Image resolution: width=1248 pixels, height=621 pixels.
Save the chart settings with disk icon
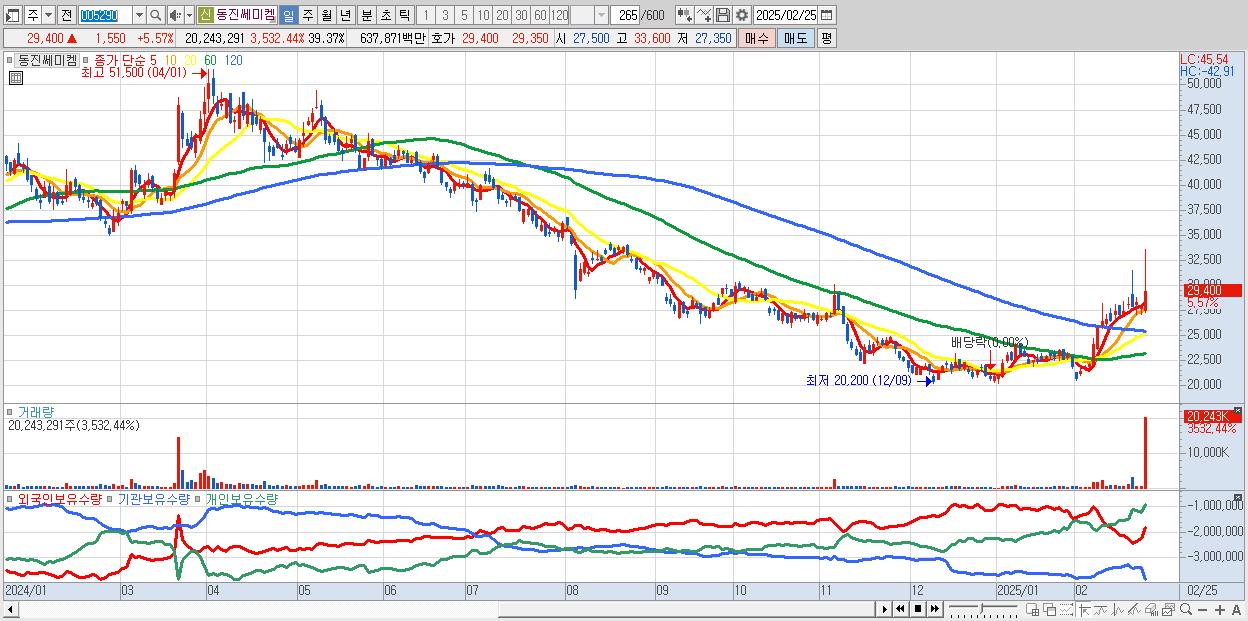[723, 15]
